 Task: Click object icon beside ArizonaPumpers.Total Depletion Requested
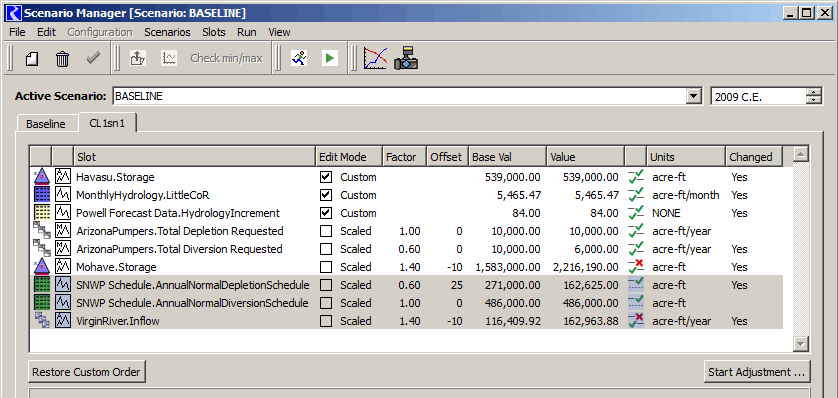click(41, 231)
